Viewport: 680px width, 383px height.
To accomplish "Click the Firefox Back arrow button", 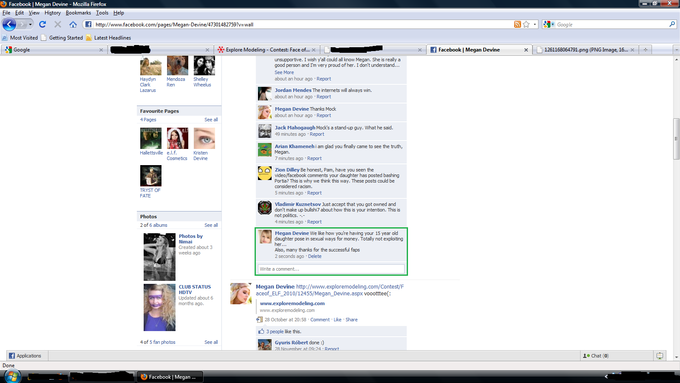I will (9, 25).
